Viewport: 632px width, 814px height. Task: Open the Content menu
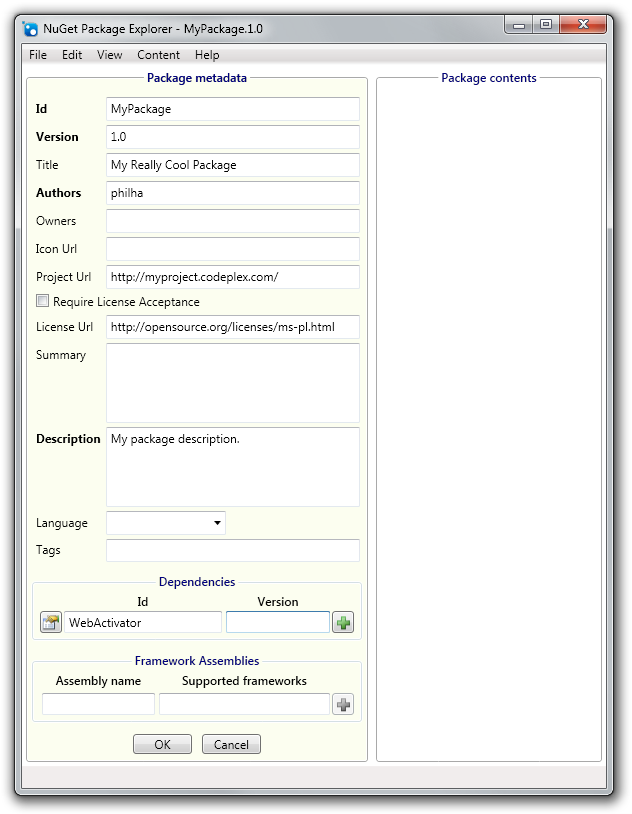pyautogui.click(x=158, y=55)
